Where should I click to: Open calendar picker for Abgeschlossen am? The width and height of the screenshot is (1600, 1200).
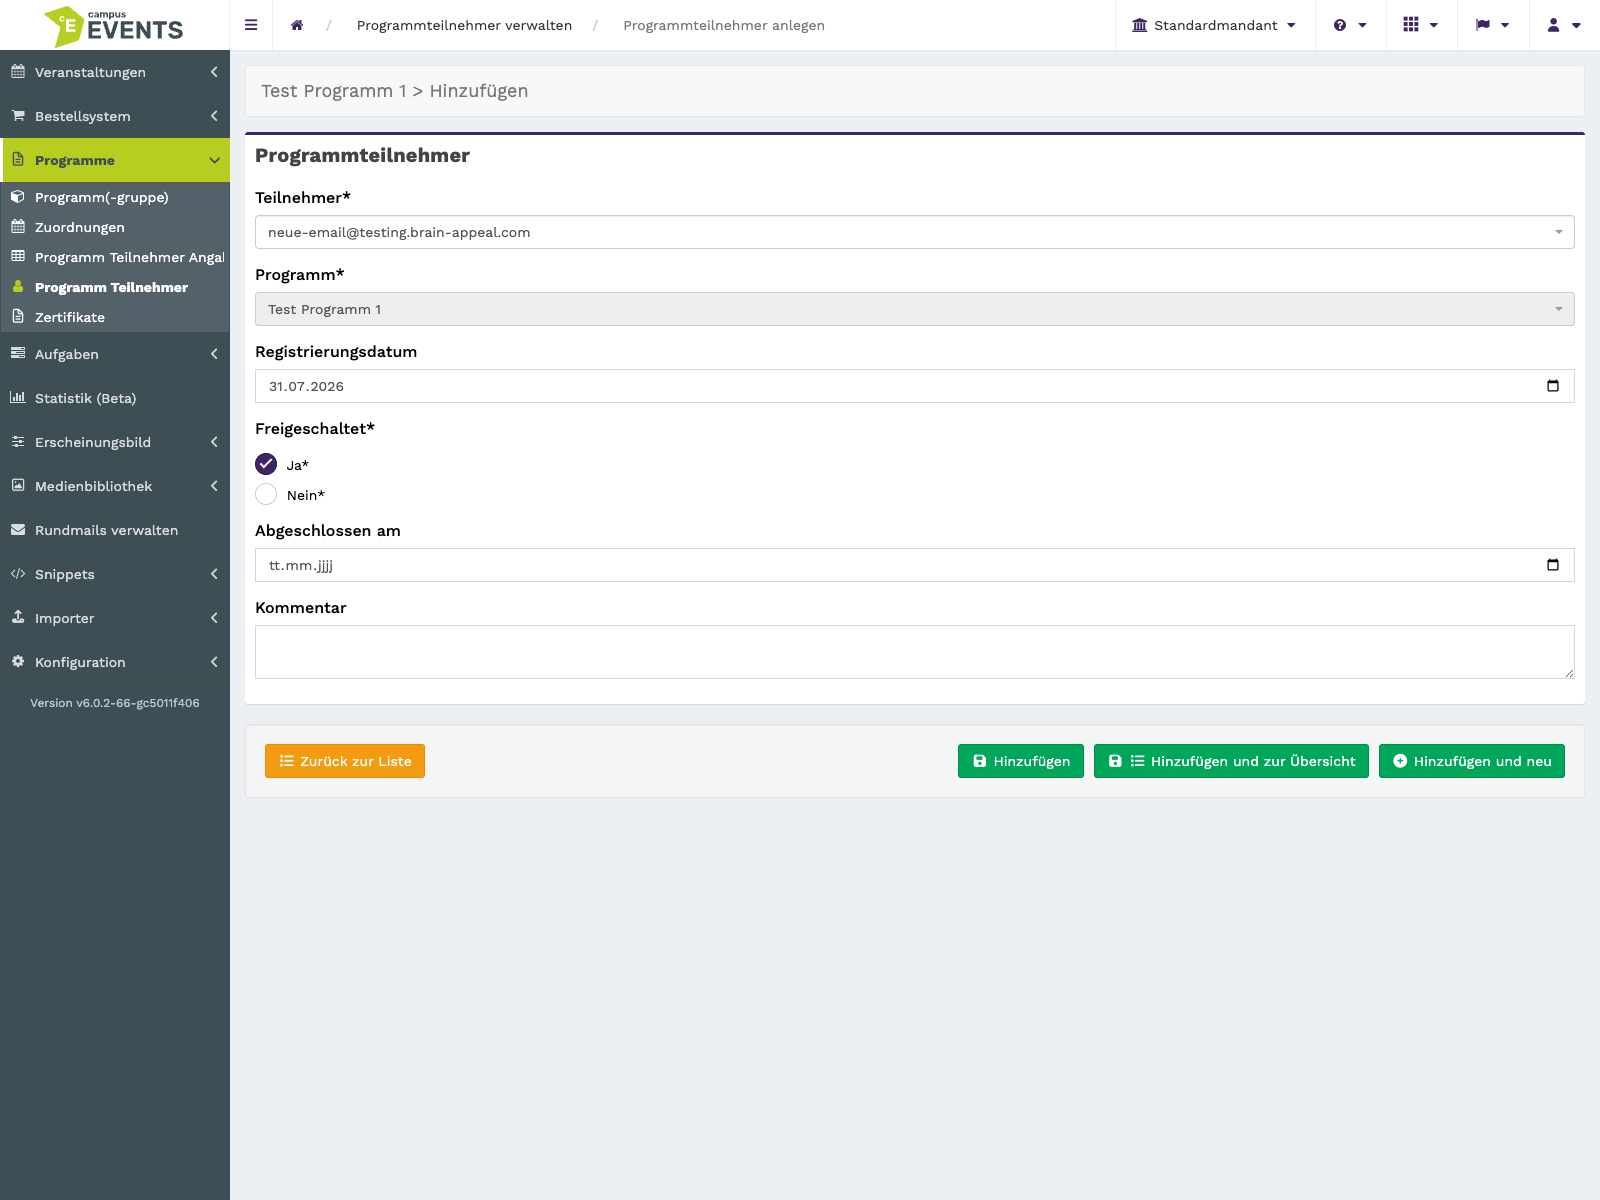coord(1552,565)
